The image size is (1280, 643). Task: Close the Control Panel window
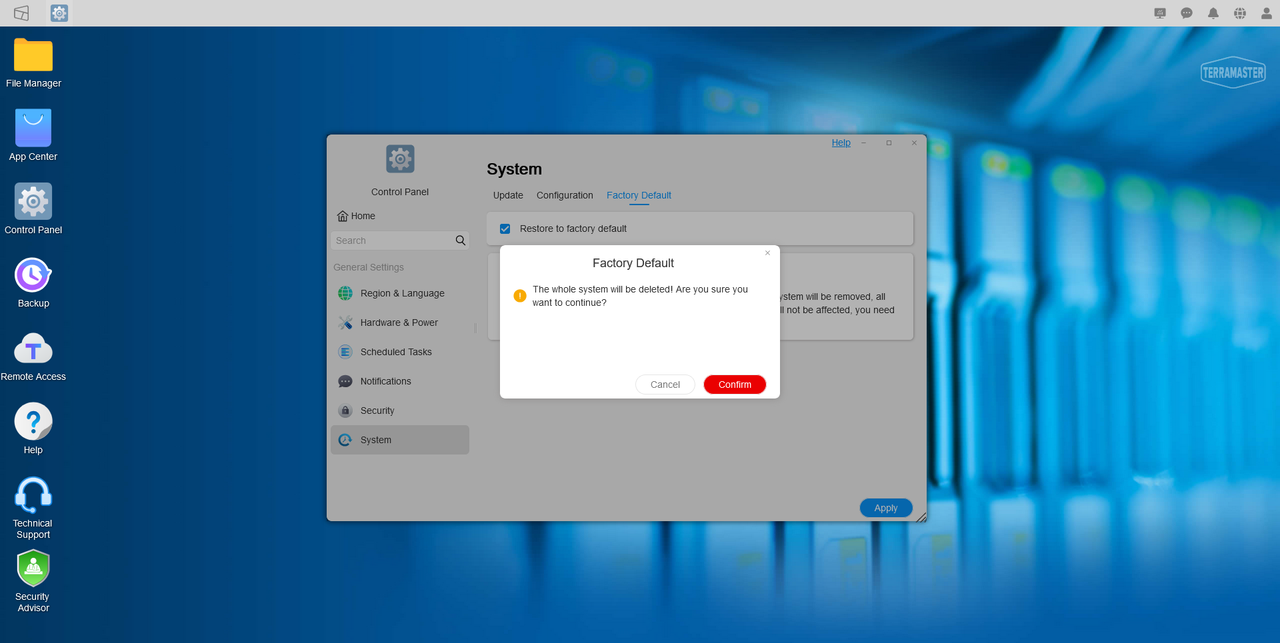tap(914, 143)
